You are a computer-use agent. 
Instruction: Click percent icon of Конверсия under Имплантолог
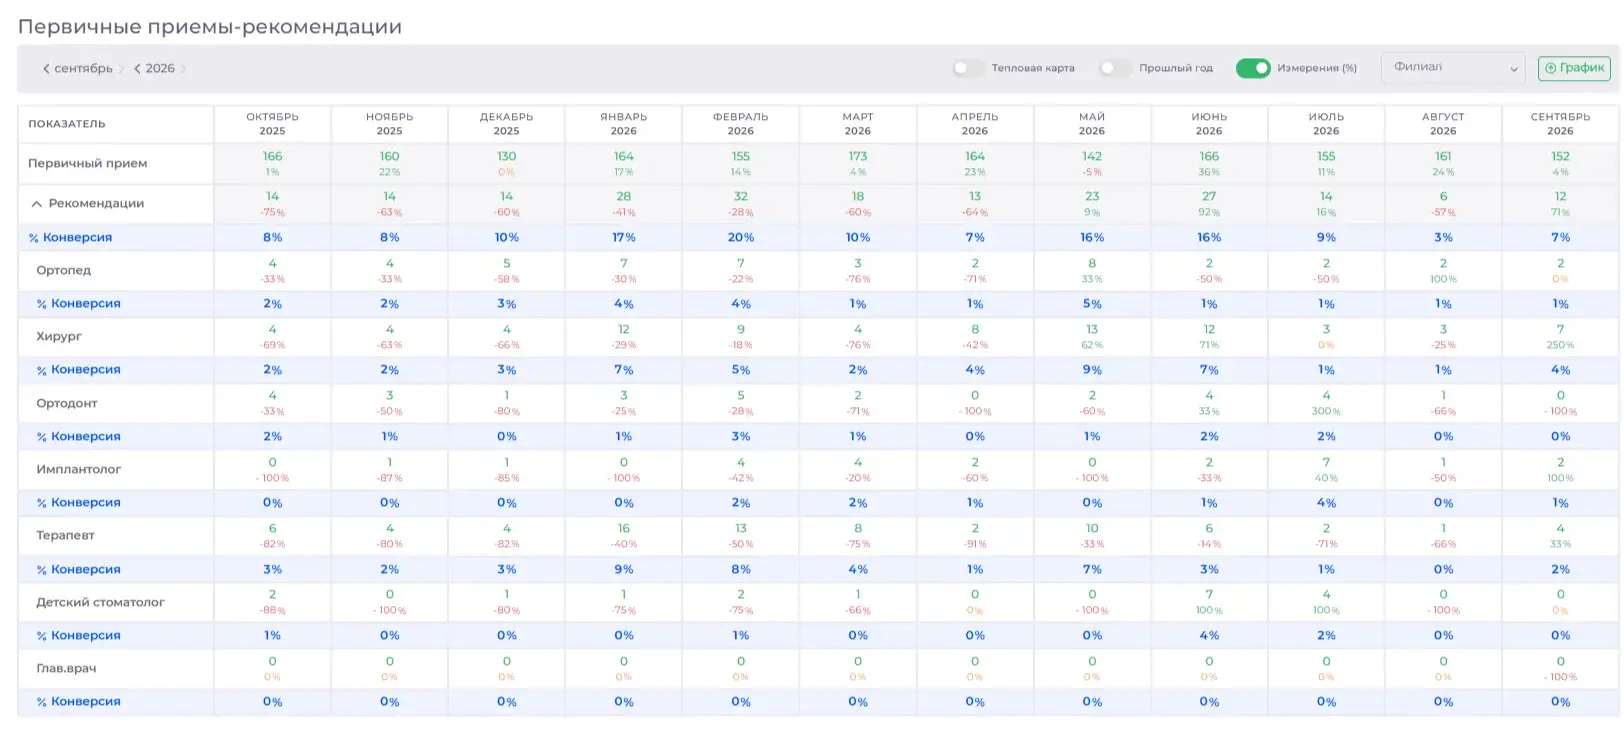(41, 503)
